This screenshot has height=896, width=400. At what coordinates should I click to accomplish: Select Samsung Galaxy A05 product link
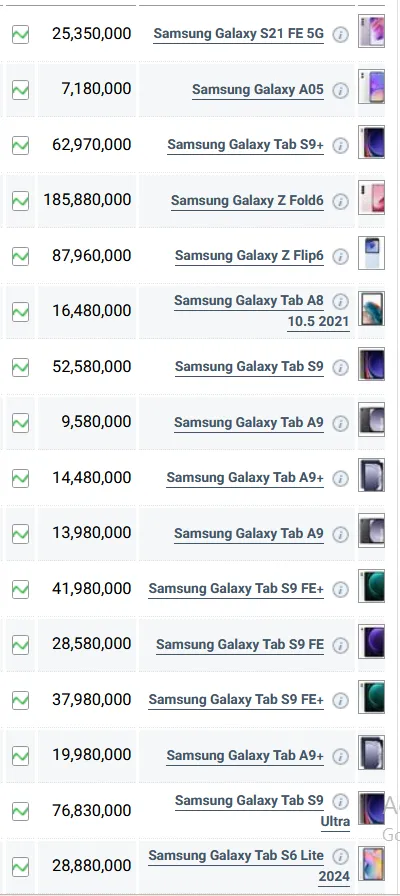coord(258,89)
